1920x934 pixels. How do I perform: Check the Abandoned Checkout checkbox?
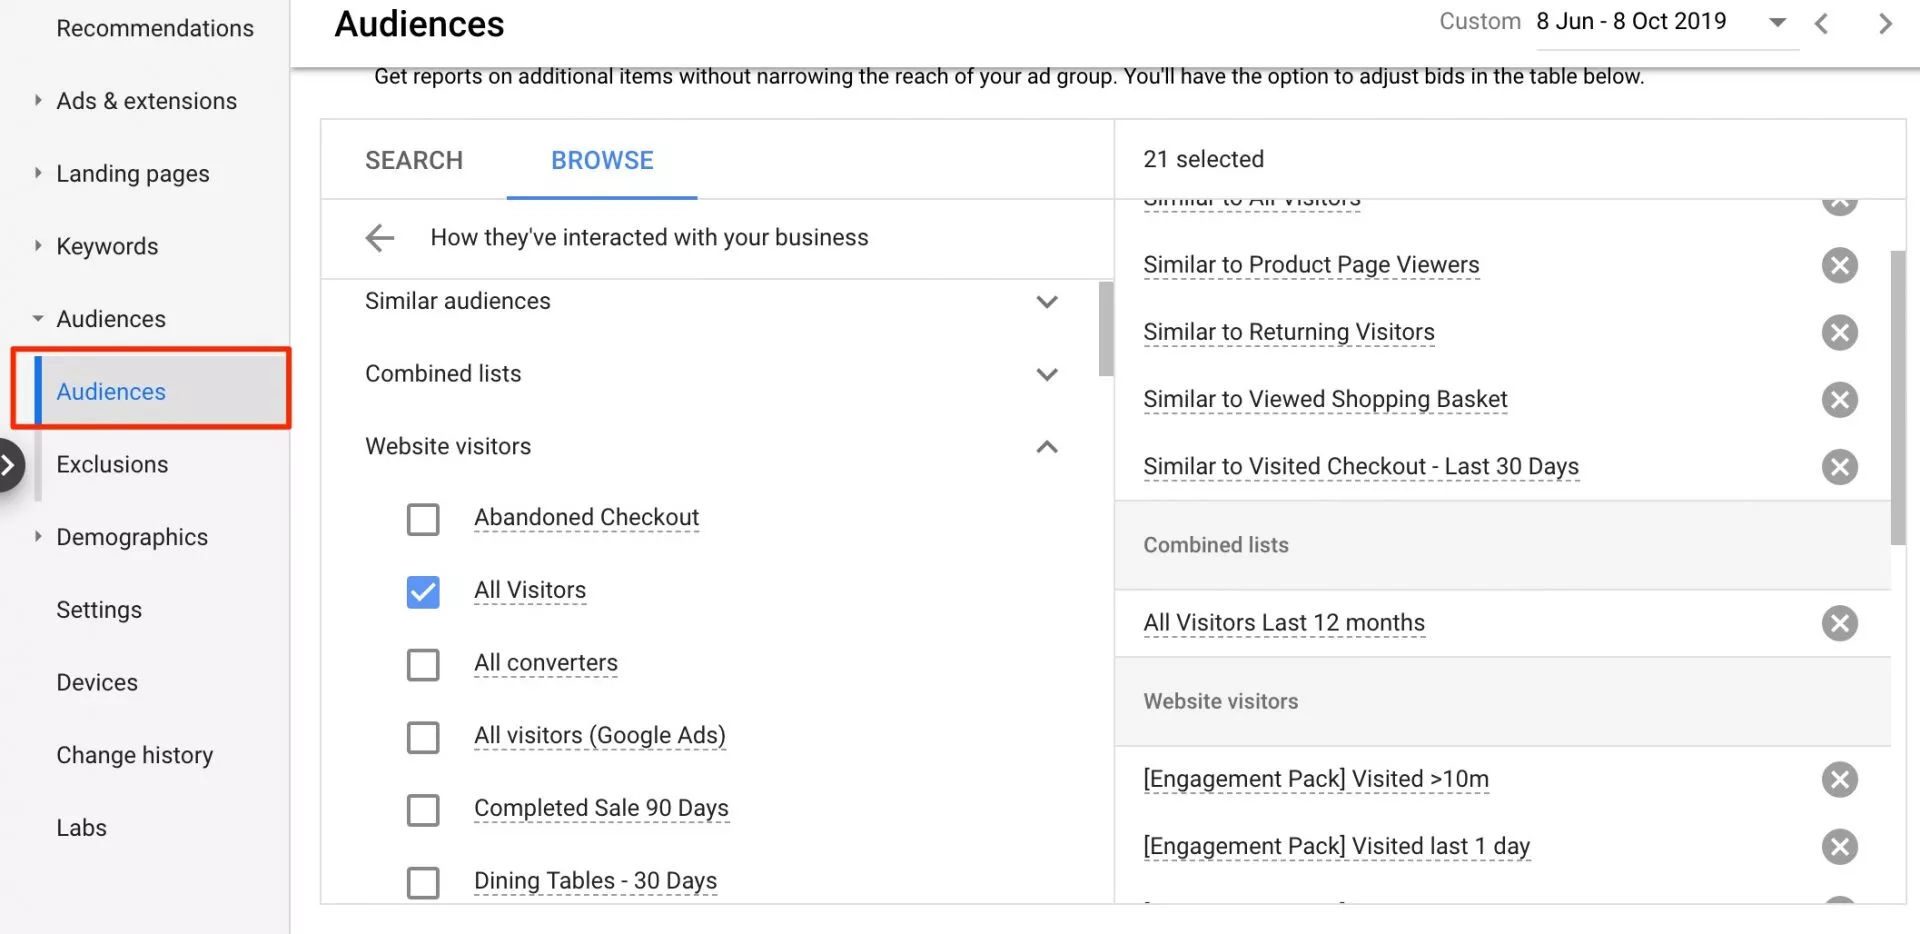pyautogui.click(x=423, y=519)
